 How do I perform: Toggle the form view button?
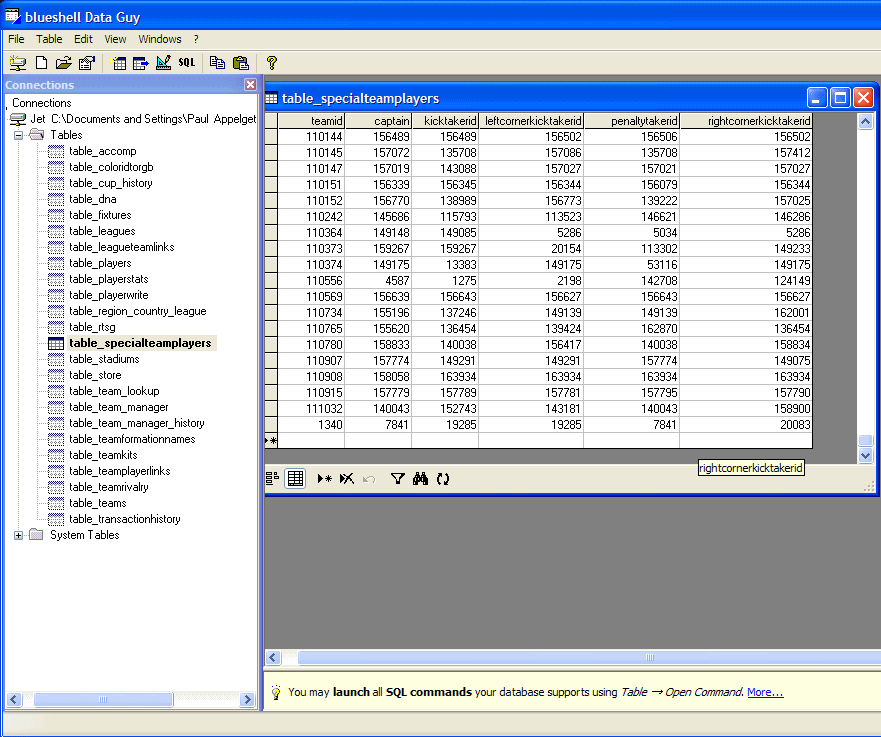tap(273, 479)
